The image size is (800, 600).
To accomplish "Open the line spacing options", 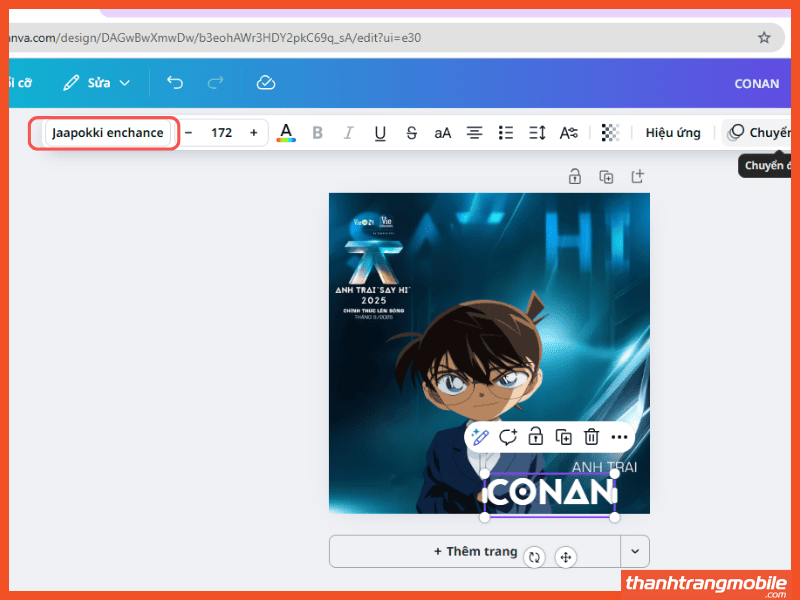I will pos(537,133).
